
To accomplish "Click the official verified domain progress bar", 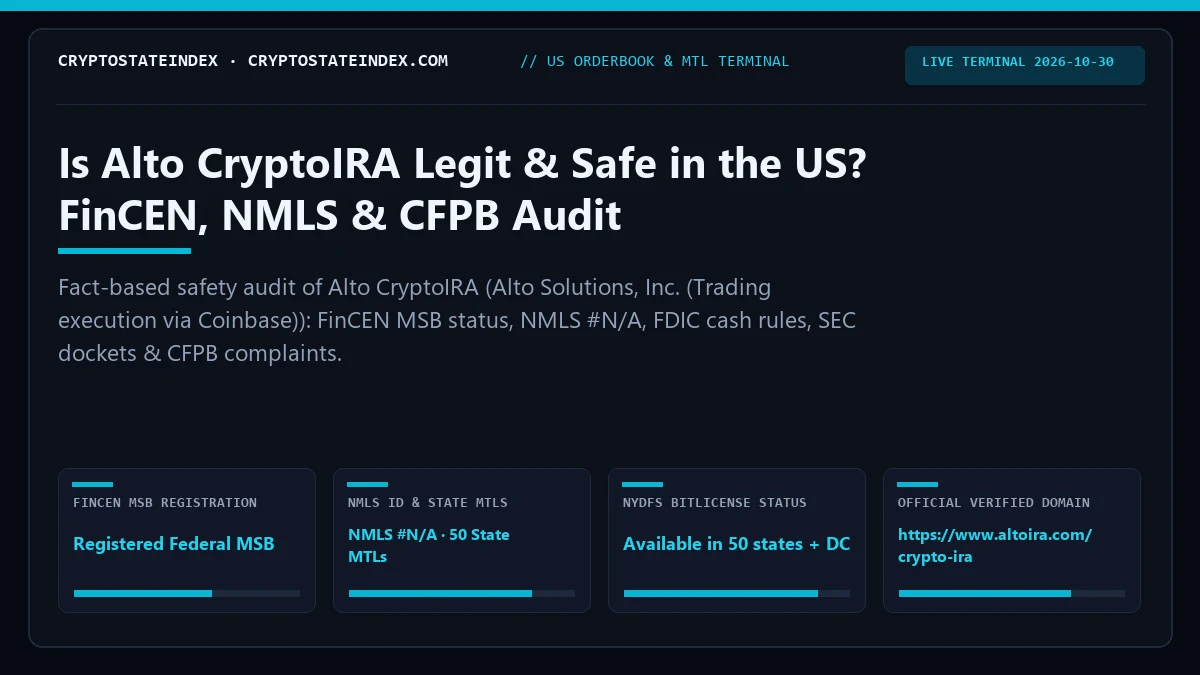I will (1012, 593).
